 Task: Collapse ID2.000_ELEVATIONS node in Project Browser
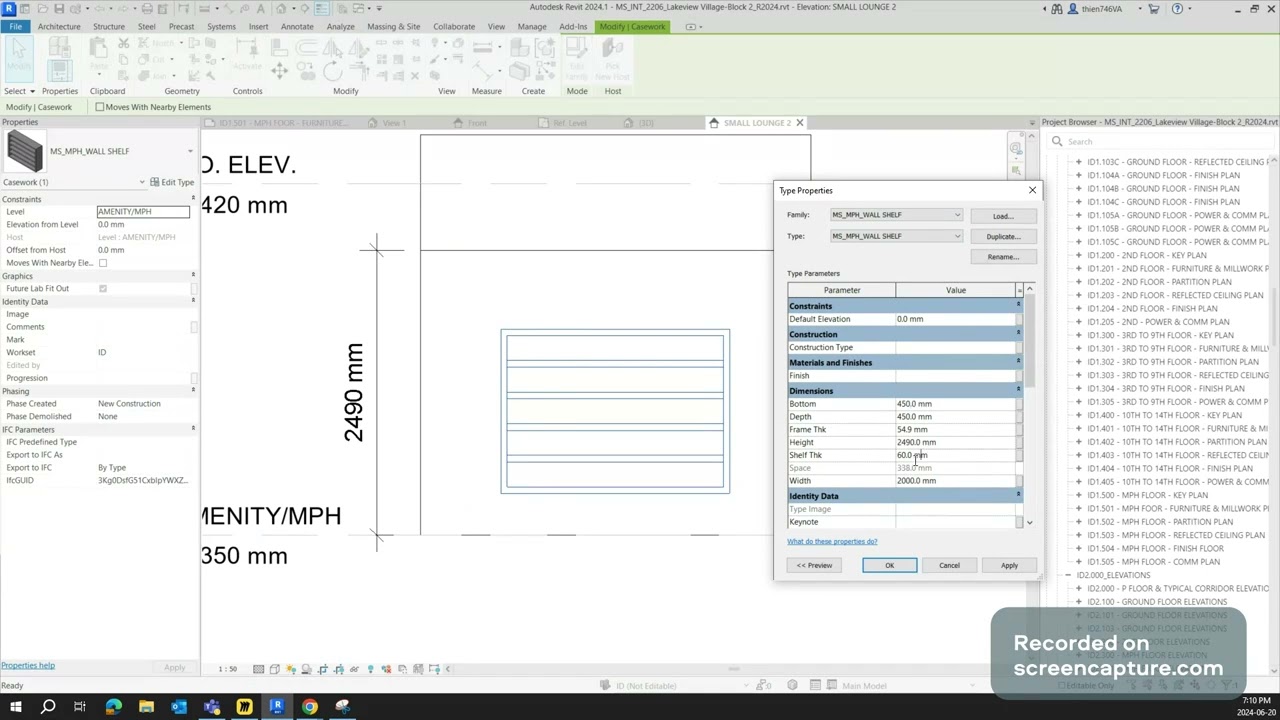pyautogui.click(x=1067, y=575)
